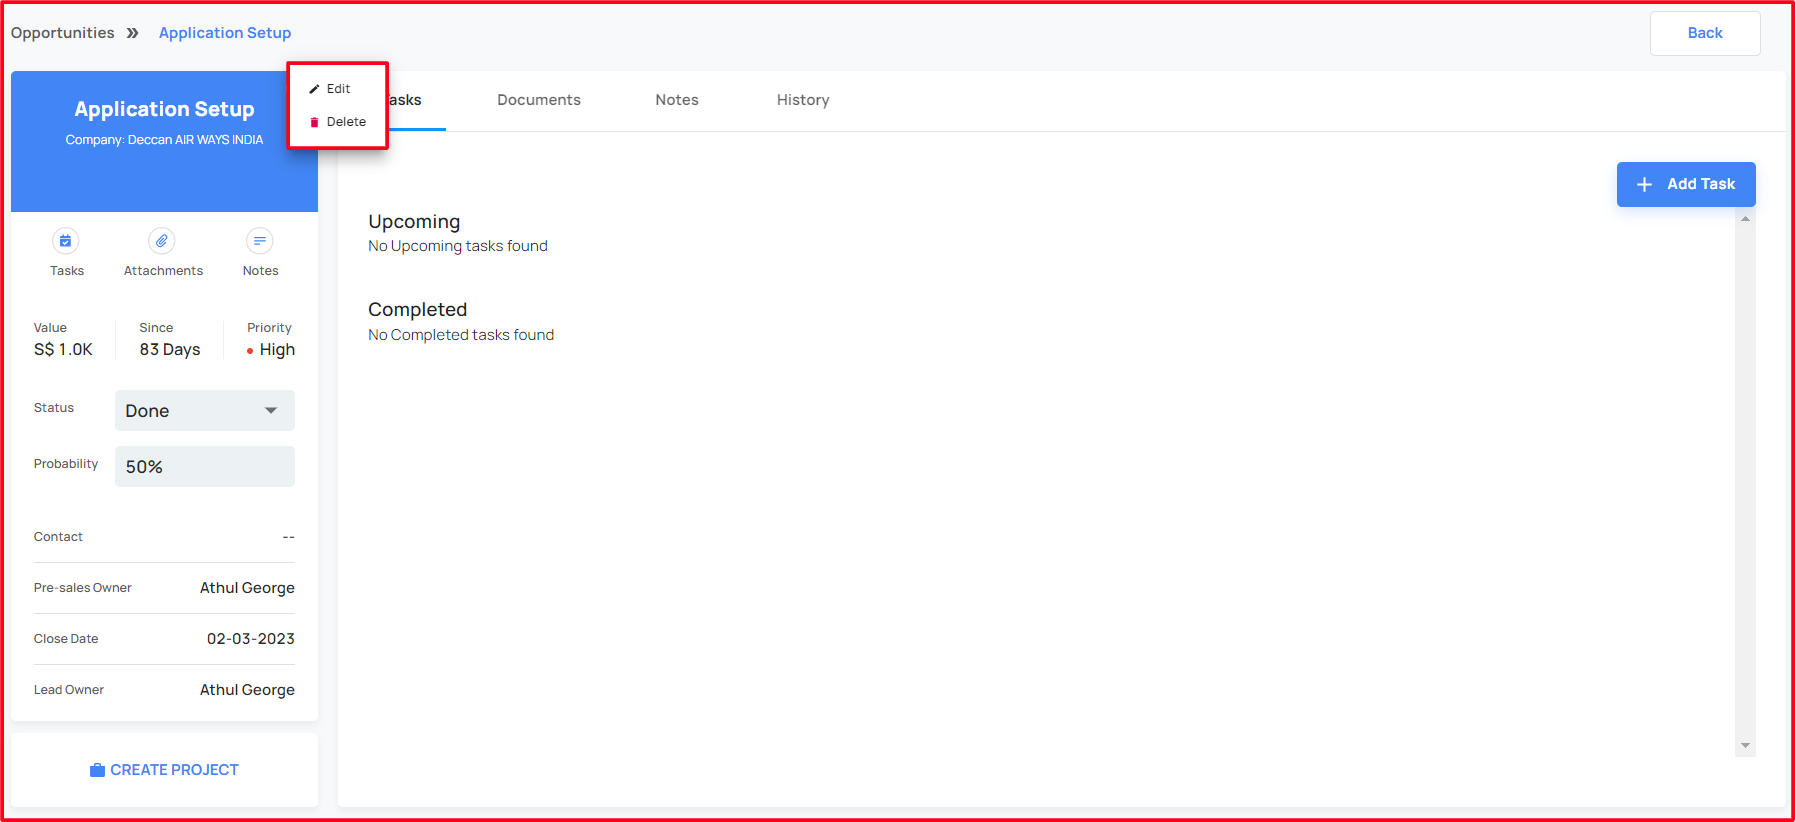The width and height of the screenshot is (1796, 822).
Task: Click the breadcrumb double-chevron icon
Action: pyautogui.click(x=132, y=33)
